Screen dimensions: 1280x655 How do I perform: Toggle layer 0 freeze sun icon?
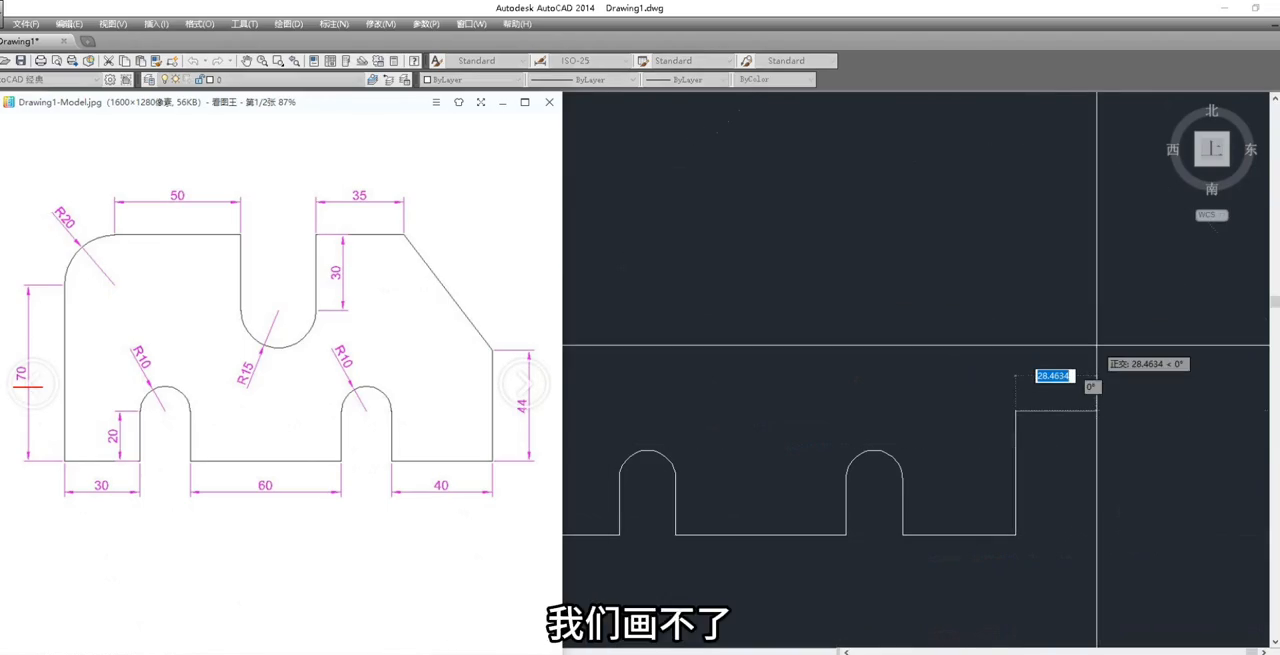pos(176,80)
